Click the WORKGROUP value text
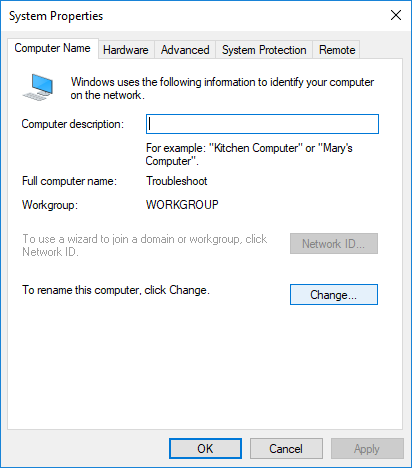 point(182,204)
